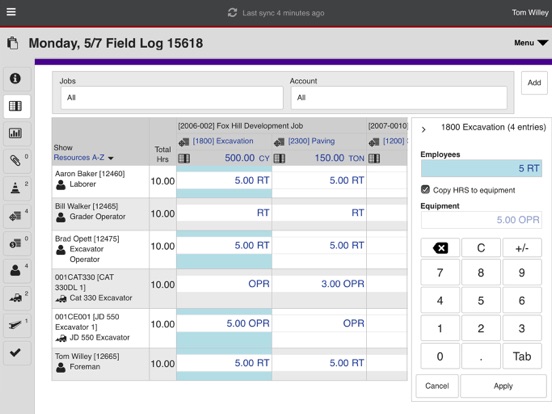Screen dimensions: 552x414
Task: Open the traffic cone sidebar icon
Action: pos(15,188)
